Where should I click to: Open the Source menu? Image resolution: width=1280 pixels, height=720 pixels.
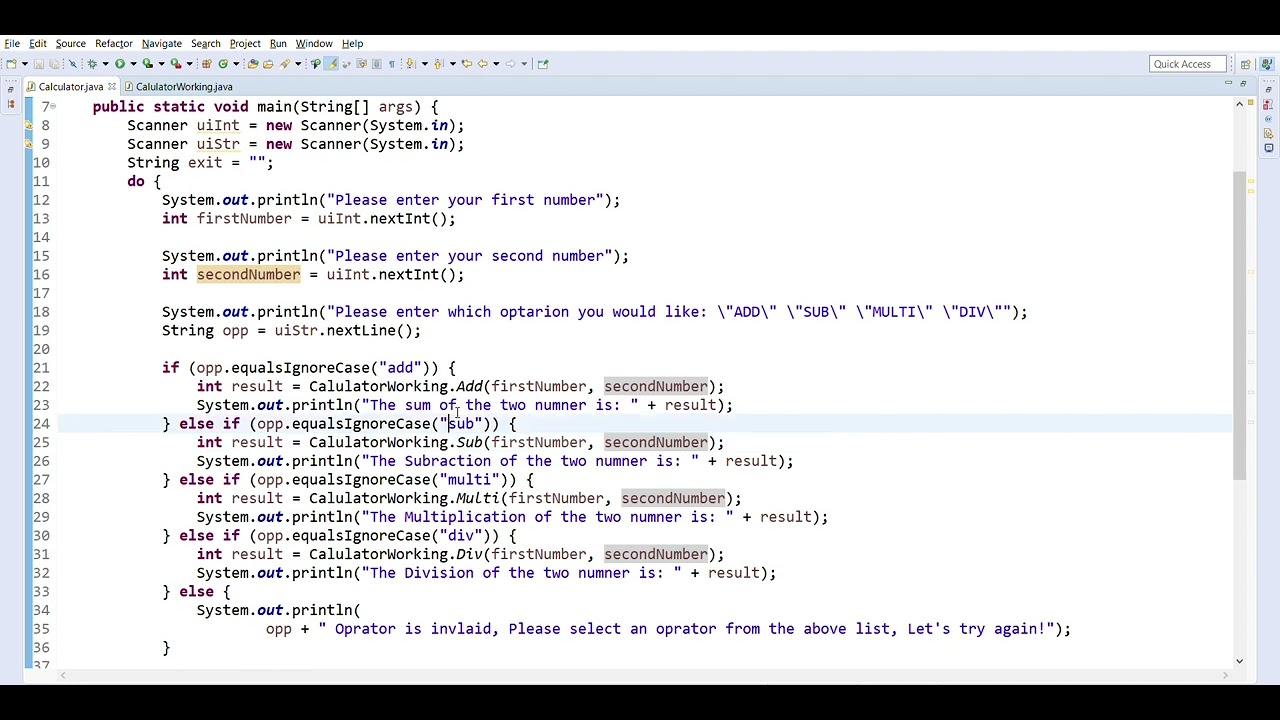[x=70, y=43]
